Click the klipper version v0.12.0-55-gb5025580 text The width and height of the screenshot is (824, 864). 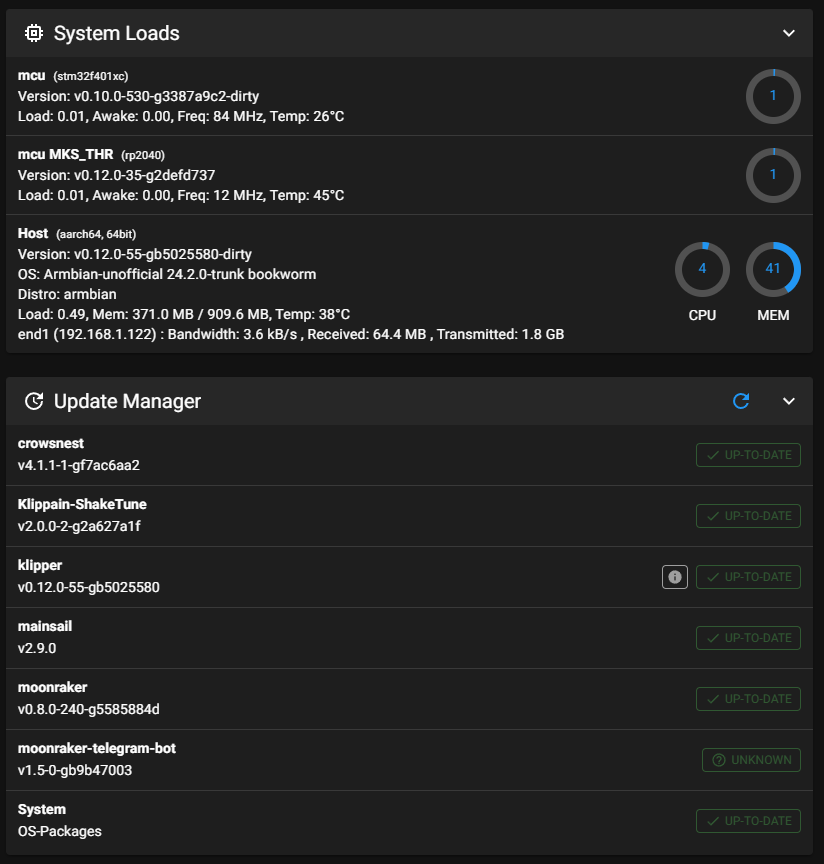(89, 587)
